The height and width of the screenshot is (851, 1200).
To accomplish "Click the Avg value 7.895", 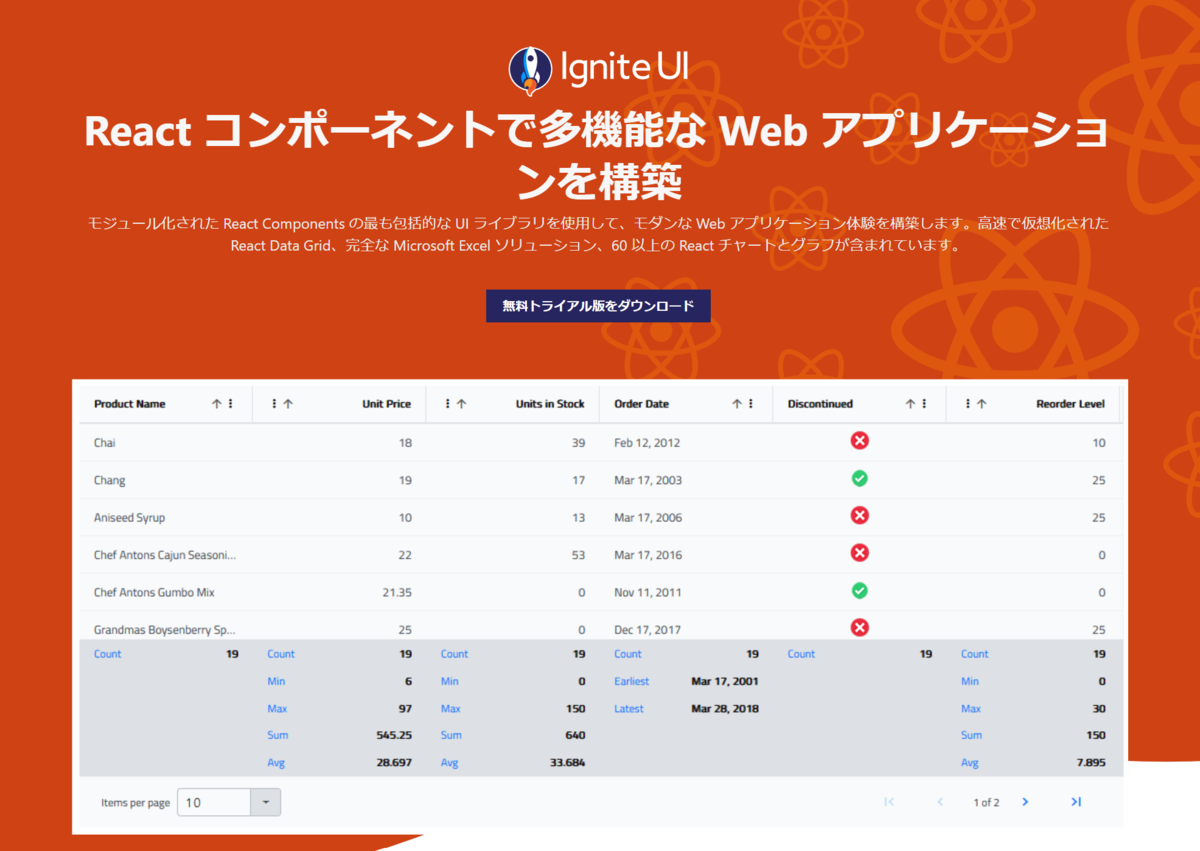I will click(1089, 763).
